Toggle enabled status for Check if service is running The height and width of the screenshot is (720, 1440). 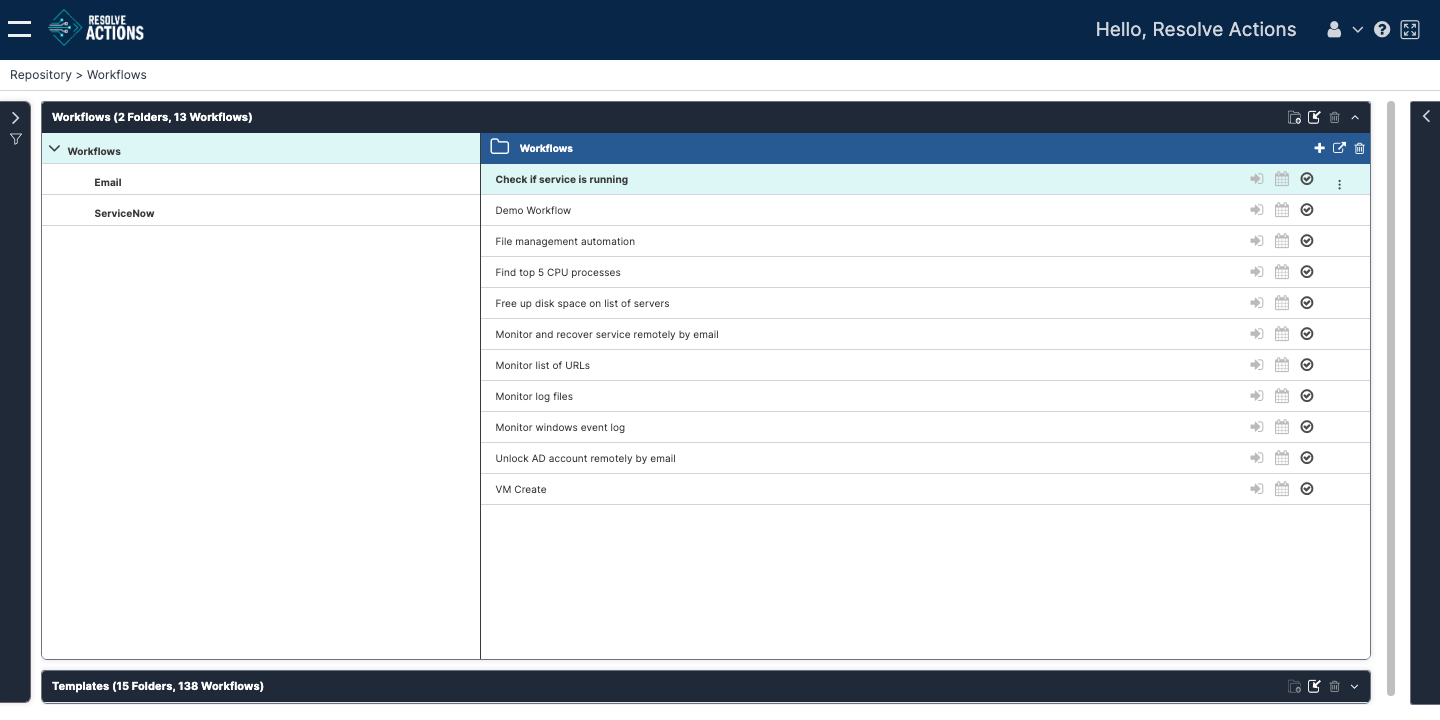click(x=1307, y=179)
